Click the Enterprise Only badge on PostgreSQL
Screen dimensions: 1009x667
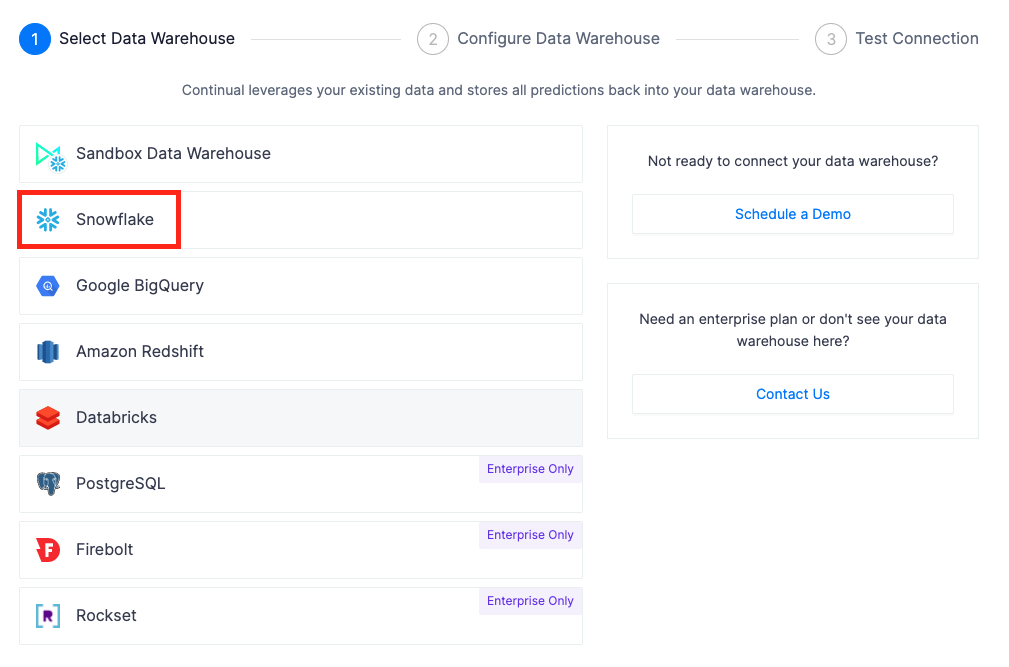click(x=530, y=469)
